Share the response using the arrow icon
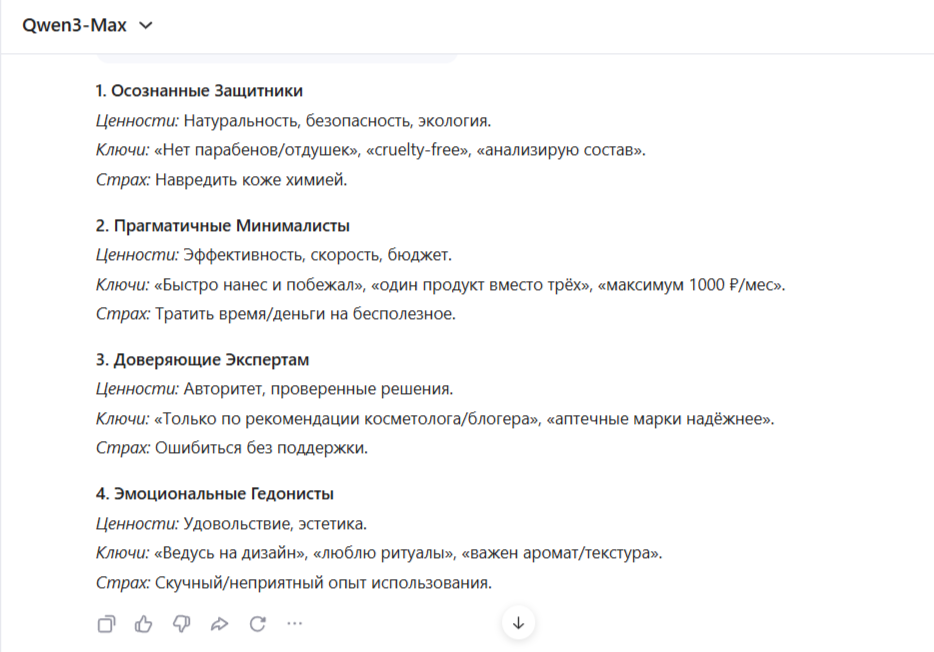934x652 pixels. (x=220, y=624)
